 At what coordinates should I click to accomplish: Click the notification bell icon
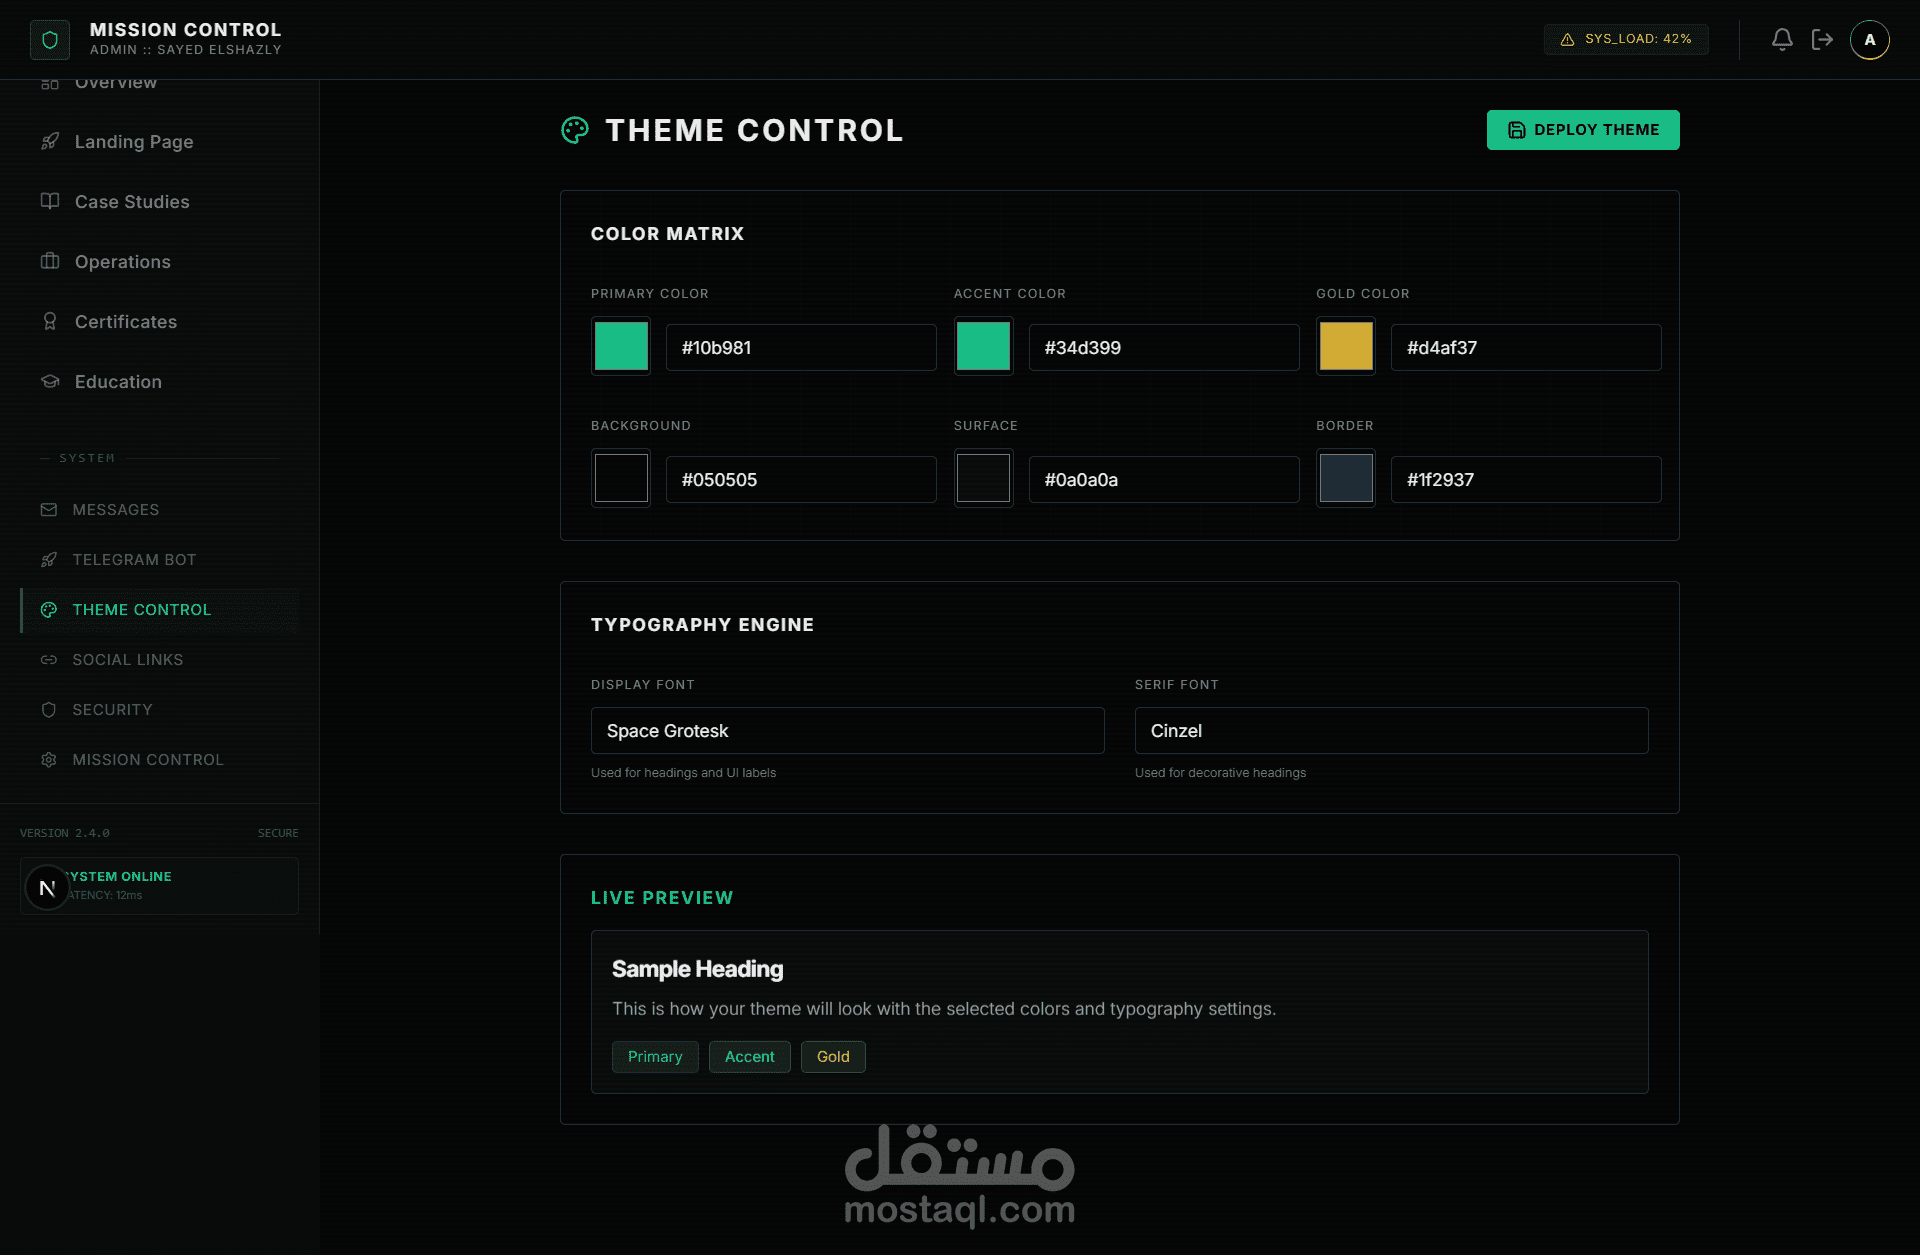point(1782,39)
